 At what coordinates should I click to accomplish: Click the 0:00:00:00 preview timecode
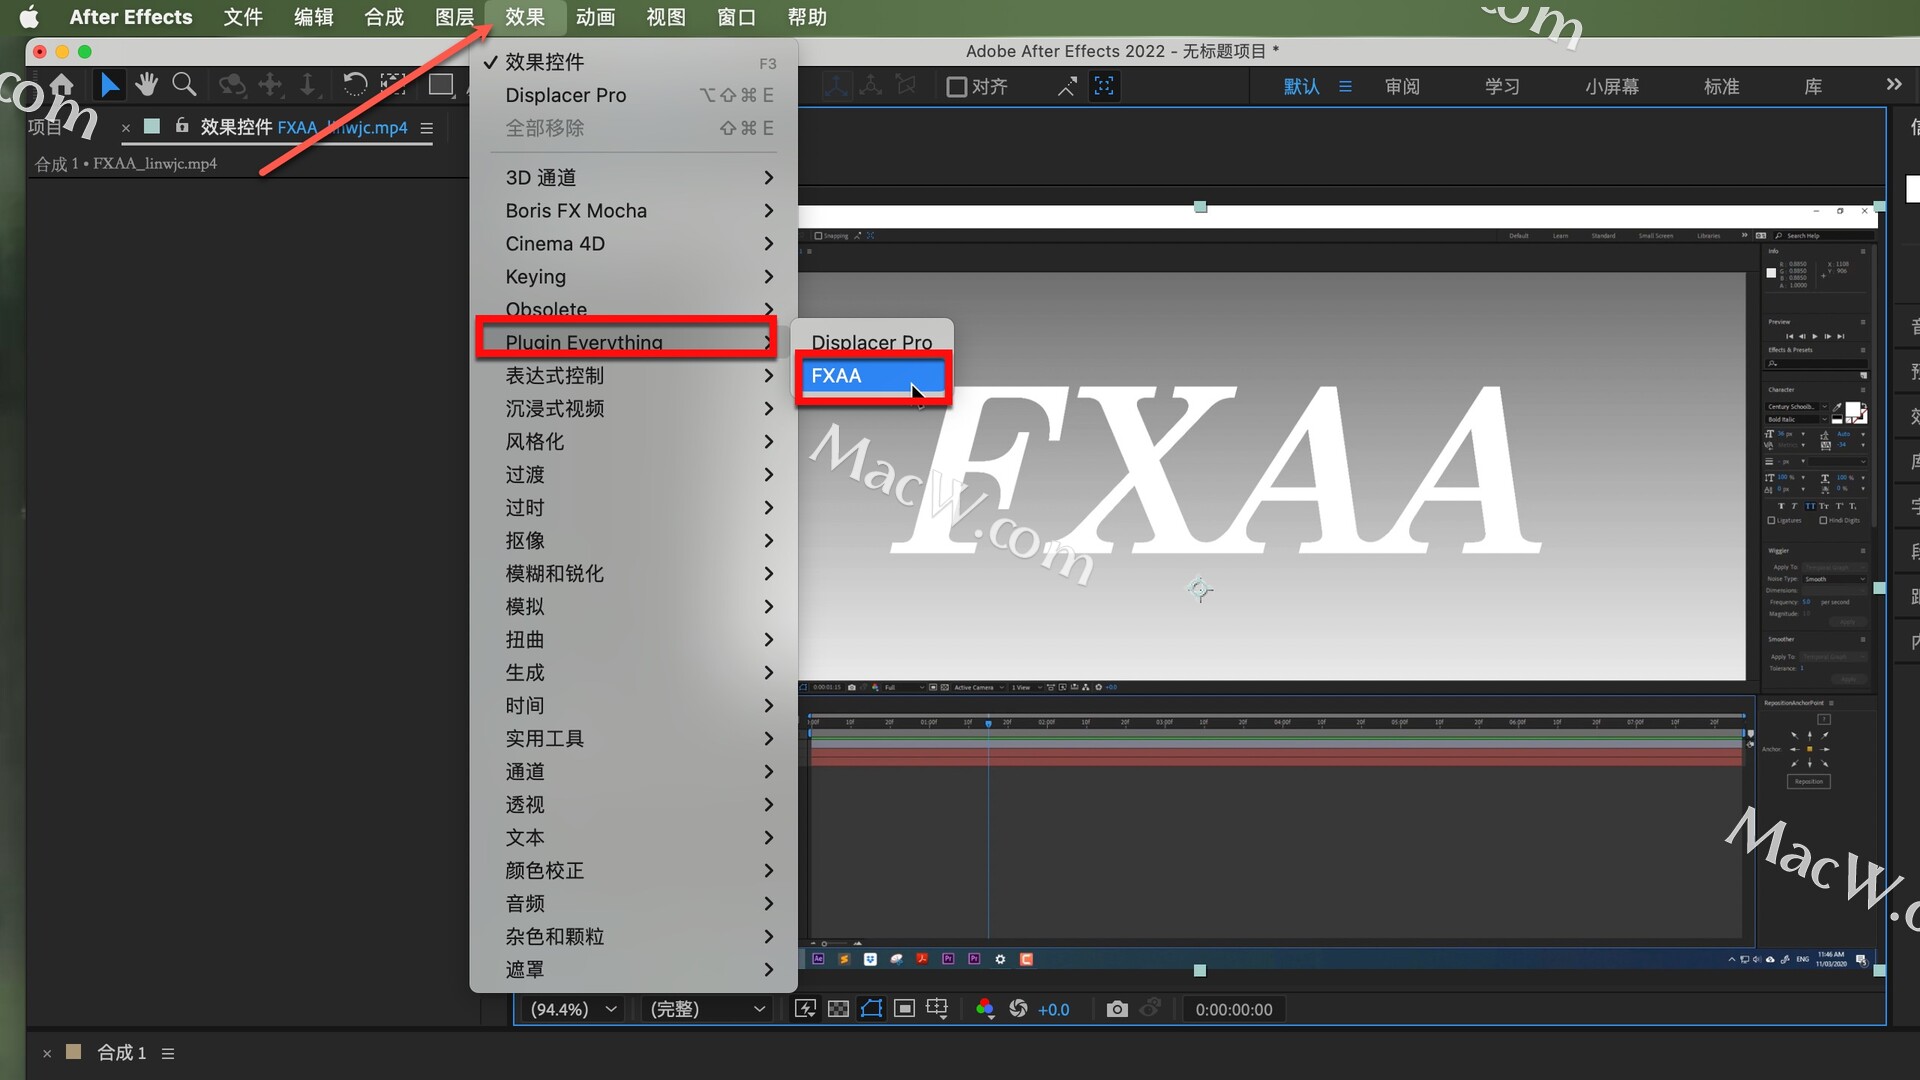(x=1234, y=1010)
